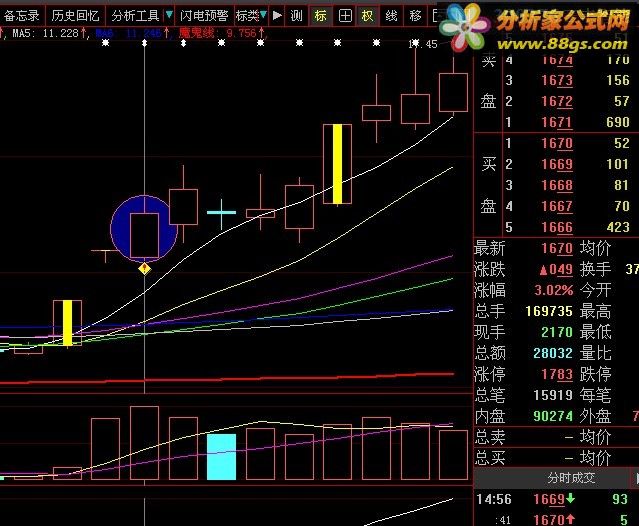Toggle the yellow 权 rights-adjustment button

click(x=367, y=15)
